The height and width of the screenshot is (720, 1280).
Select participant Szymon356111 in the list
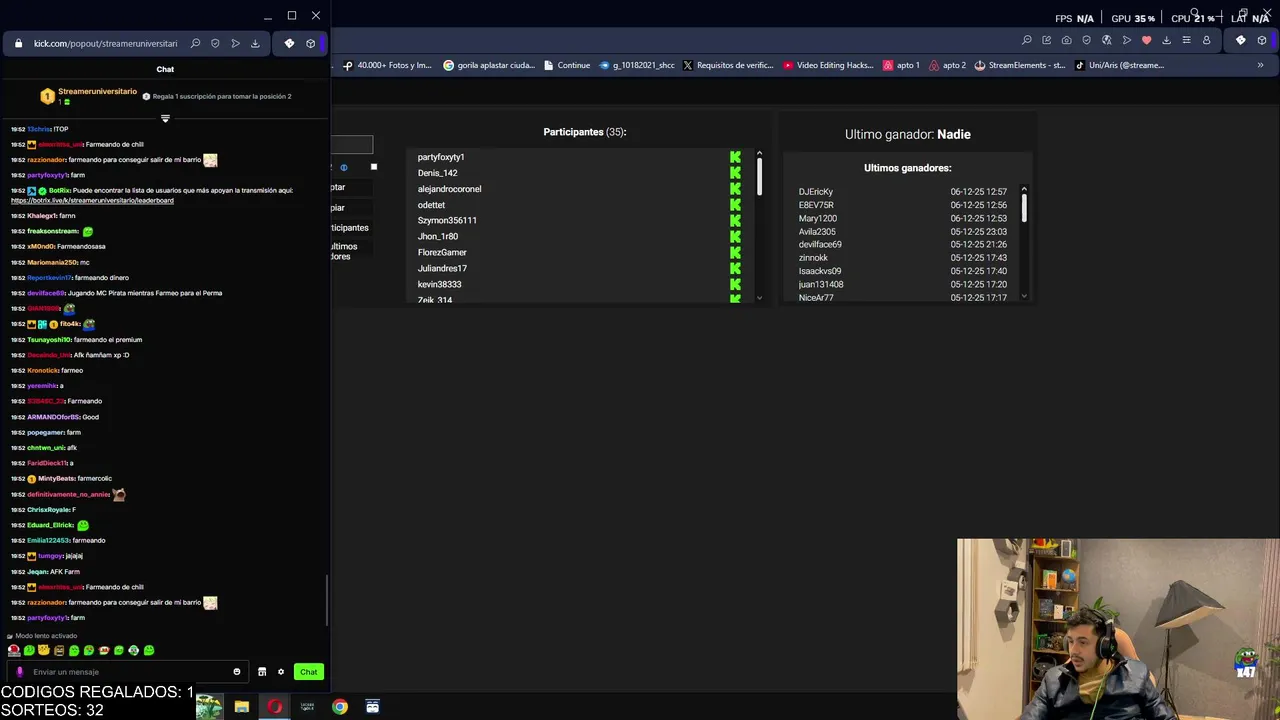[x=447, y=220]
